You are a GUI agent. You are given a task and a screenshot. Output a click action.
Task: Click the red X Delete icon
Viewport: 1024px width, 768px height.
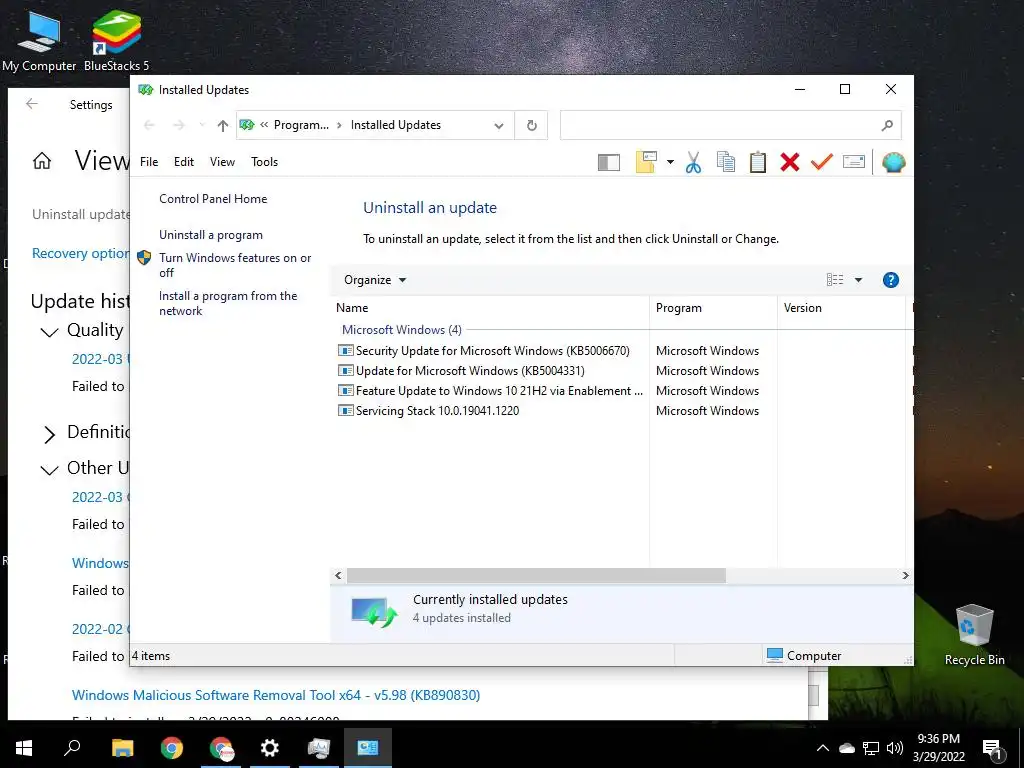tap(790, 162)
